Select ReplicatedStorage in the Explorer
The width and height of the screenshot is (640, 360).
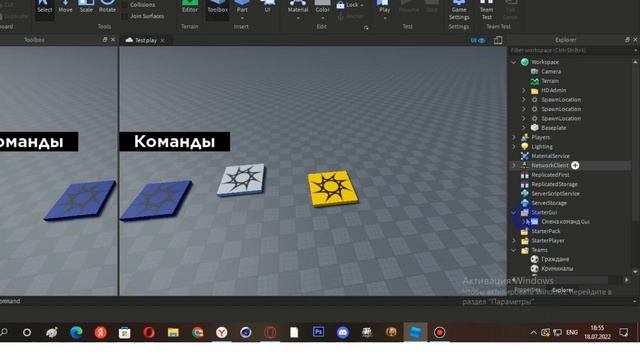(x=554, y=184)
